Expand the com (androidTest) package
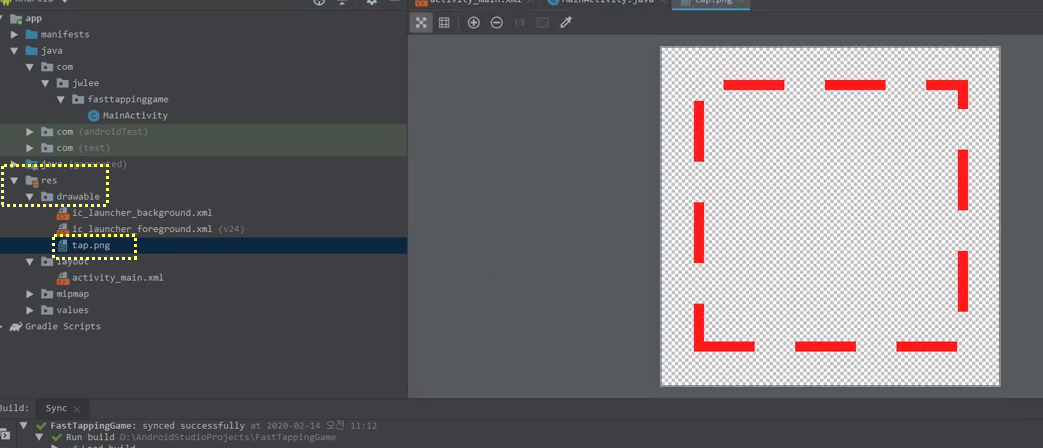The width and height of the screenshot is (1043, 448). [30, 132]
